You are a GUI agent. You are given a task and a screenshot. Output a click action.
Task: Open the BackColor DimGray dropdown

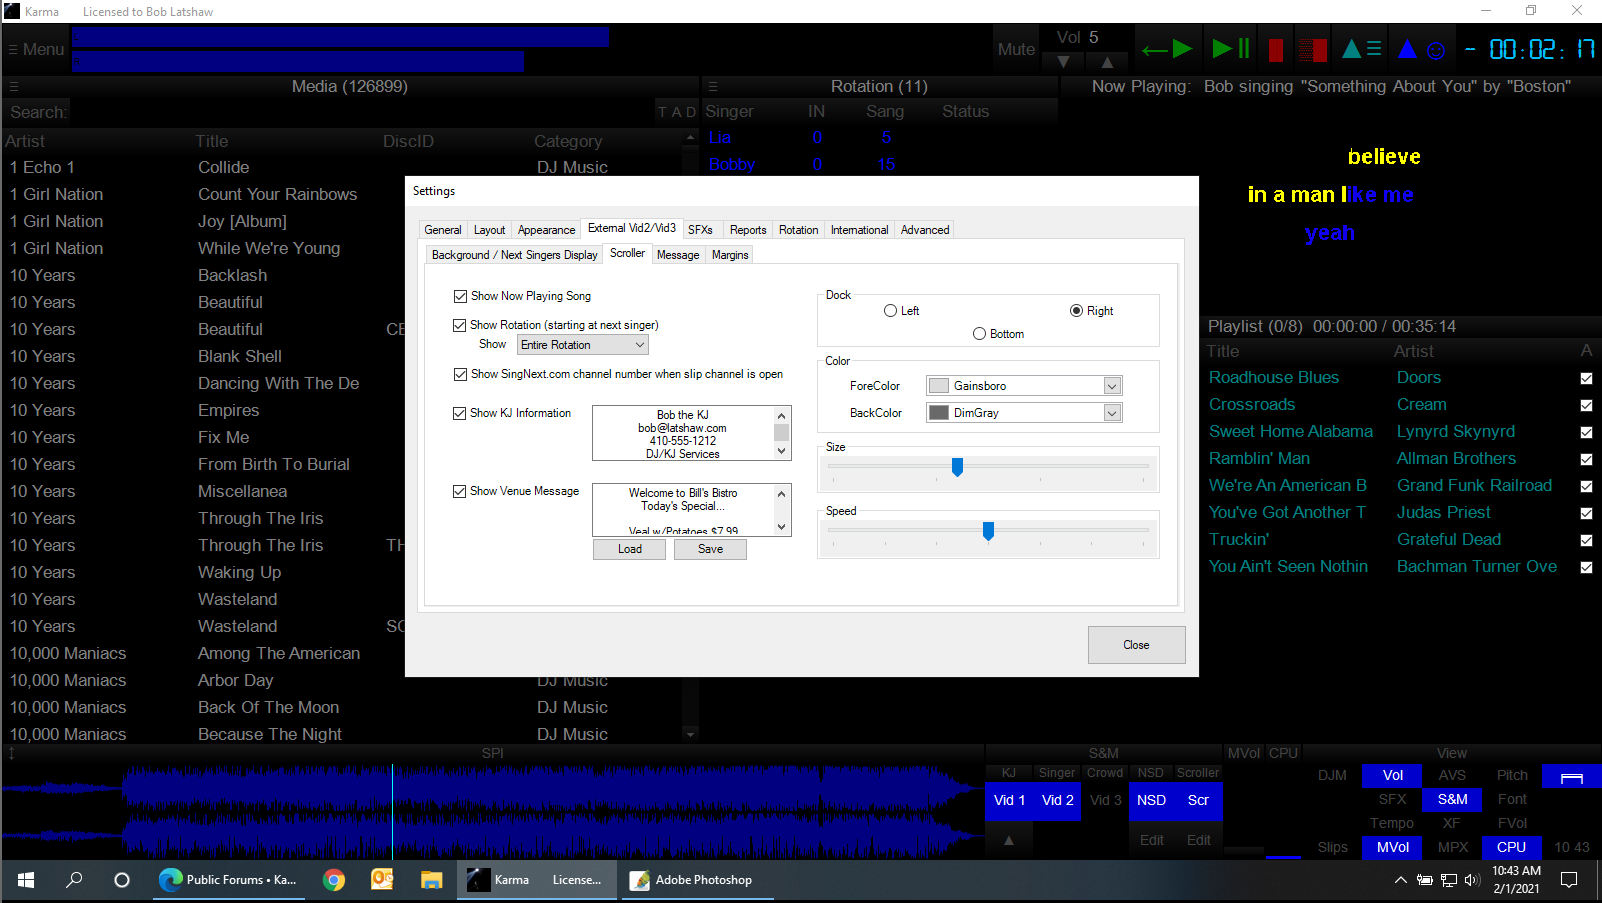tap(1111, 413)
